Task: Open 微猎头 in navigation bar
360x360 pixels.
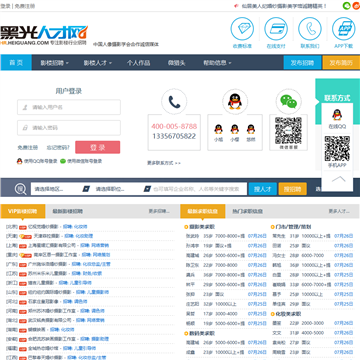Action: tap(176, 63)
